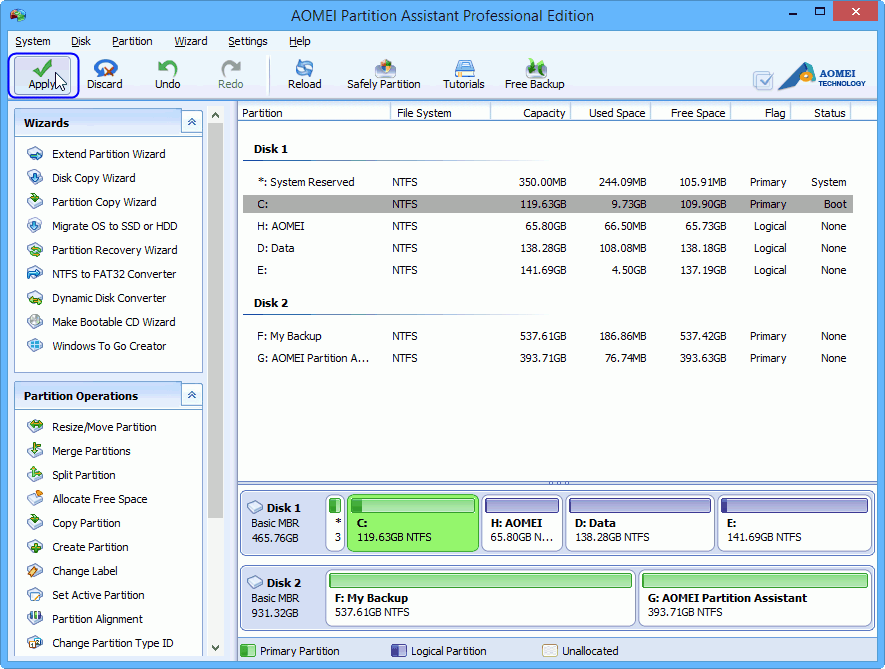
Task: Select the Disk 2 931.32GB header block
Action: 283,598
